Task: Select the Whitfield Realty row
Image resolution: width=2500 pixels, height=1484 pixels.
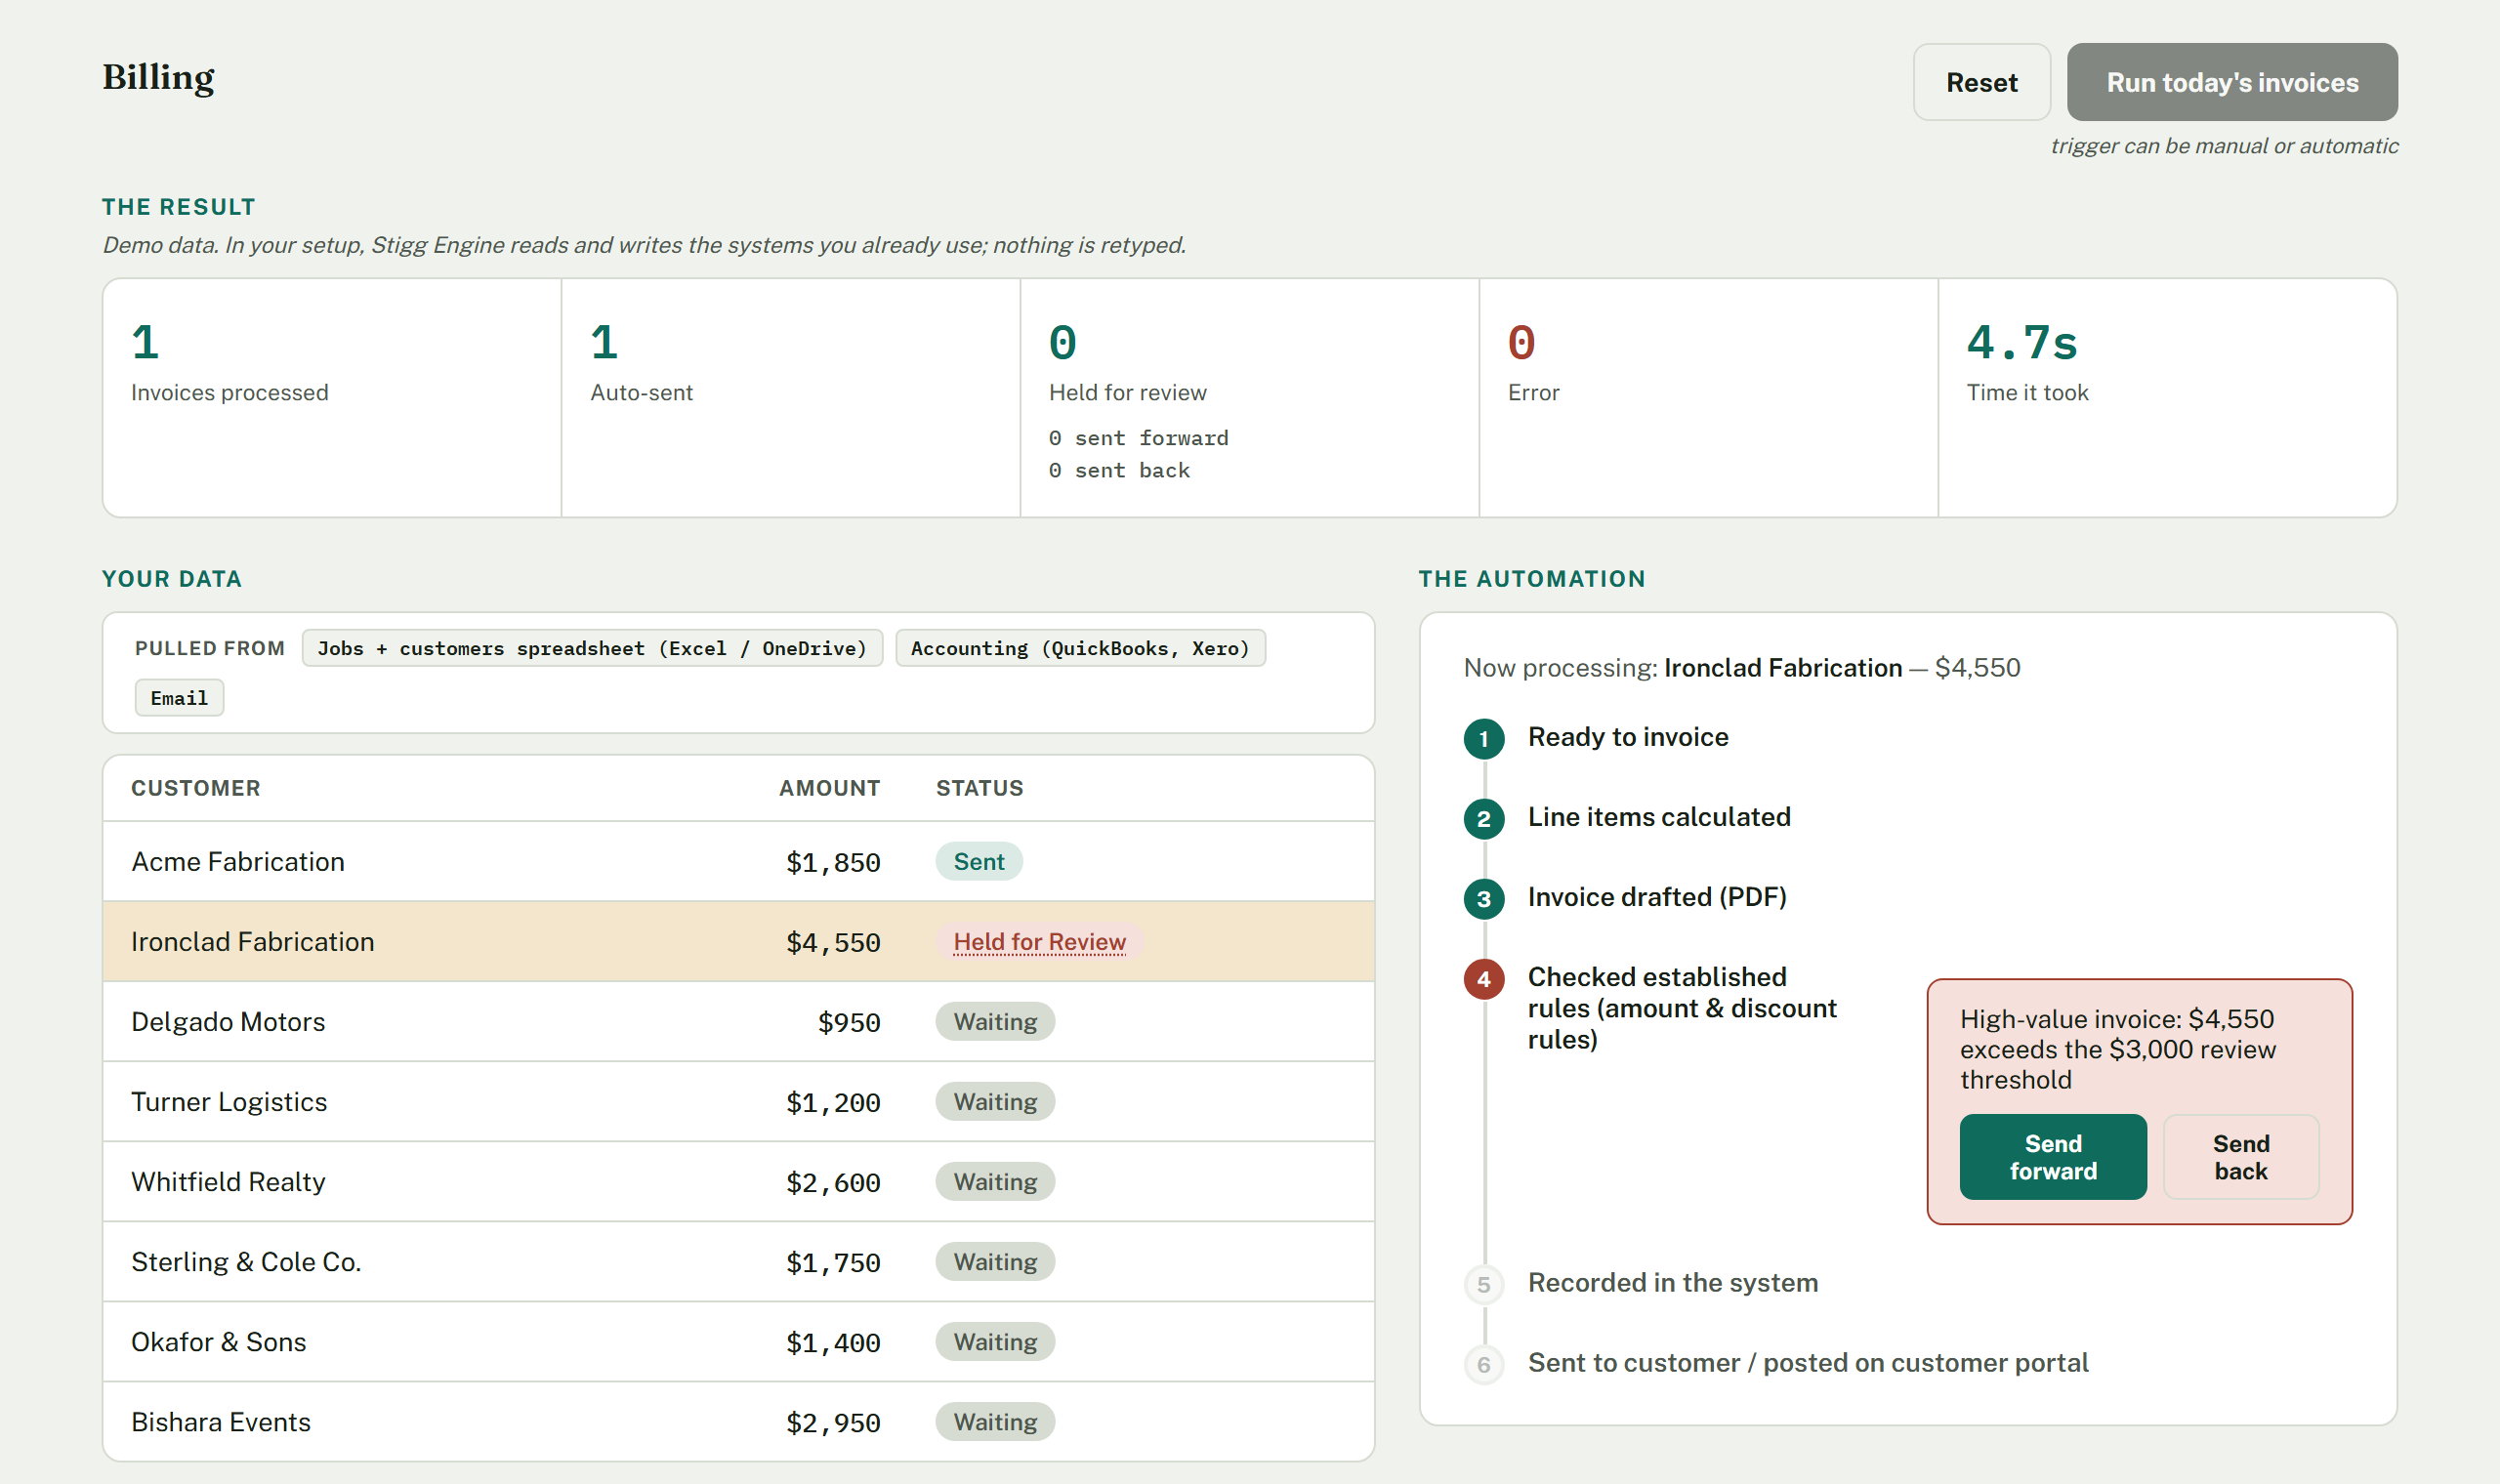Action: point(738,1182)
